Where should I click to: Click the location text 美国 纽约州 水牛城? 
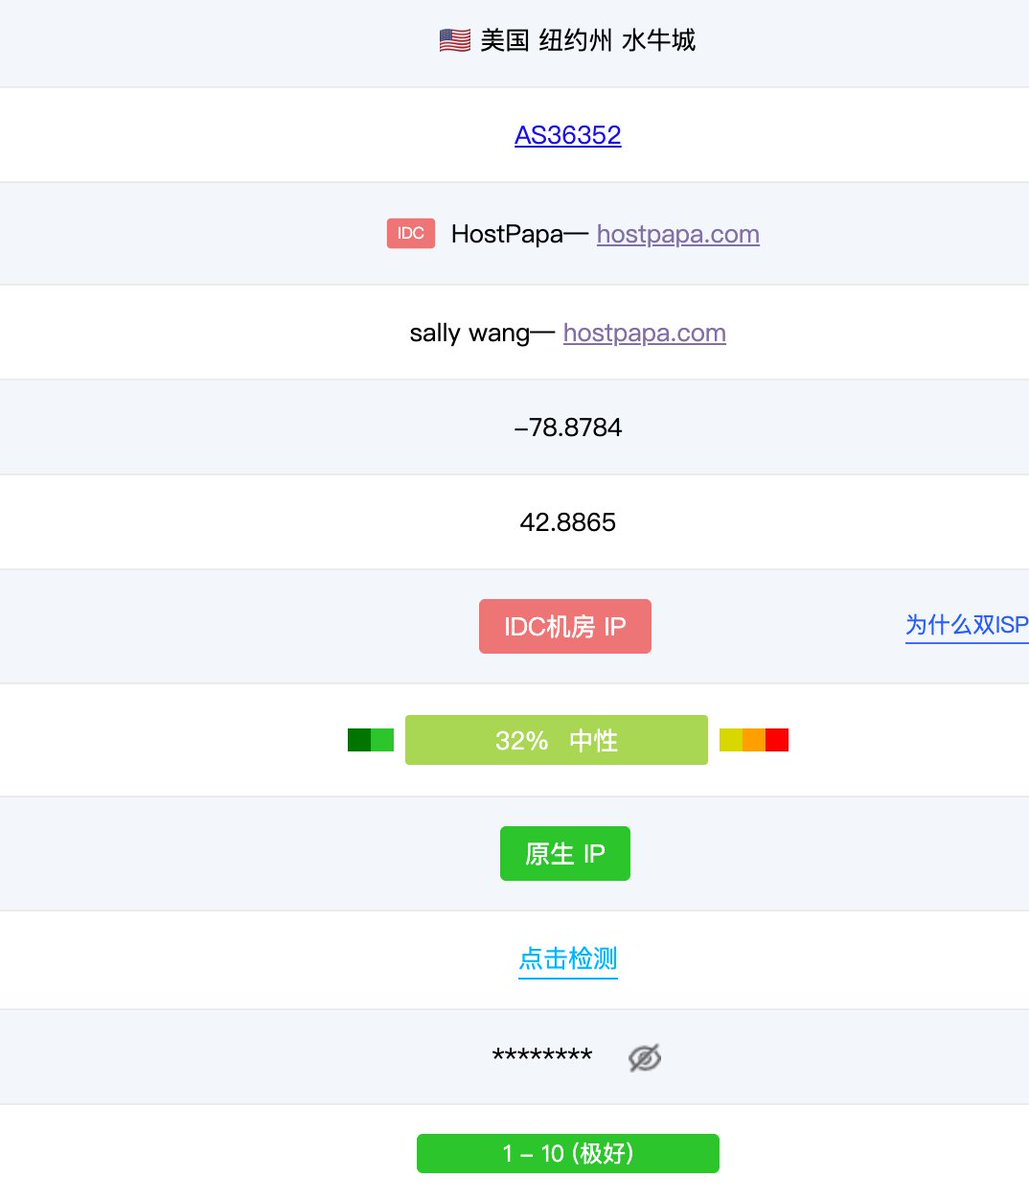(588, 40)
